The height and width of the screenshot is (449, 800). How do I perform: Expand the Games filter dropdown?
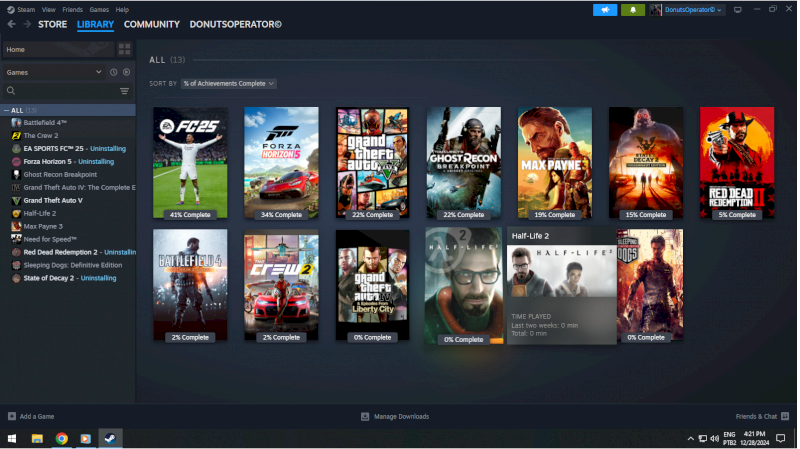click(x=54, y=72)
